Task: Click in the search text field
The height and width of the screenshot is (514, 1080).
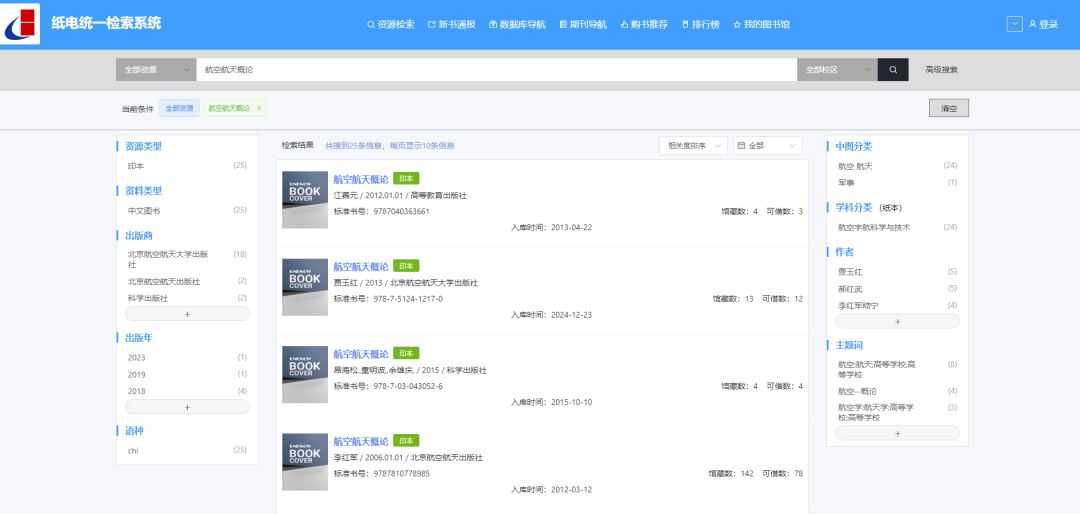Action: [495, 70]
